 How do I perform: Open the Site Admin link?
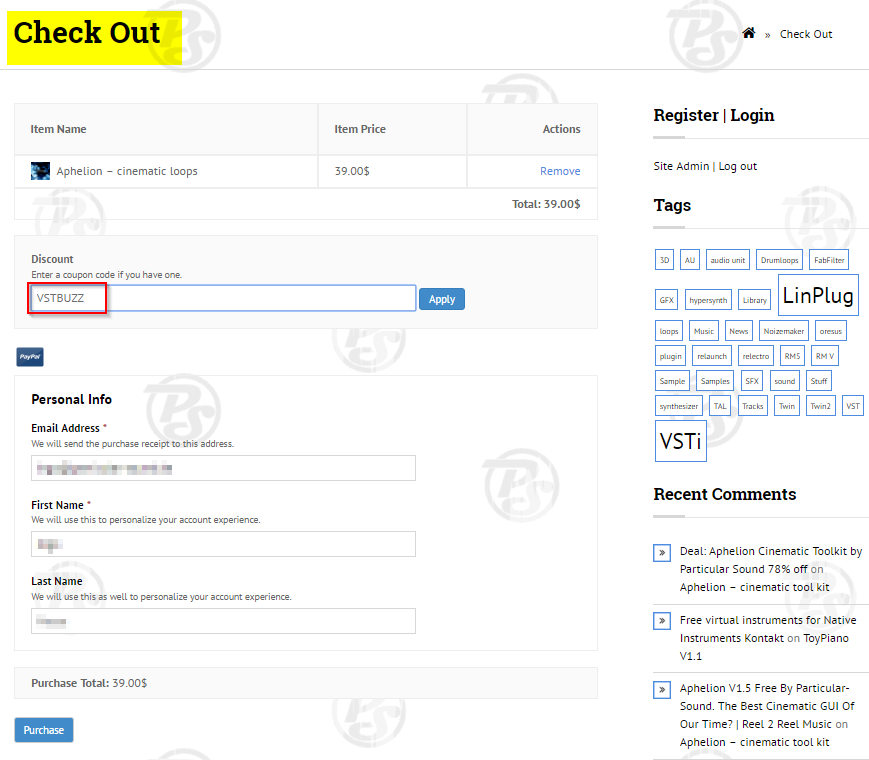pyautogui.click(x=681, y=166)
